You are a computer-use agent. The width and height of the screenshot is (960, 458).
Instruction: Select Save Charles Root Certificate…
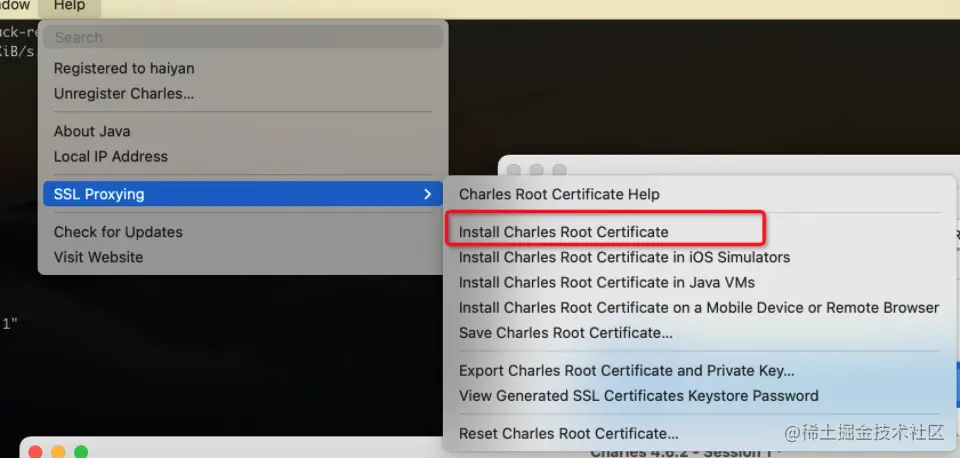(699, 332)
